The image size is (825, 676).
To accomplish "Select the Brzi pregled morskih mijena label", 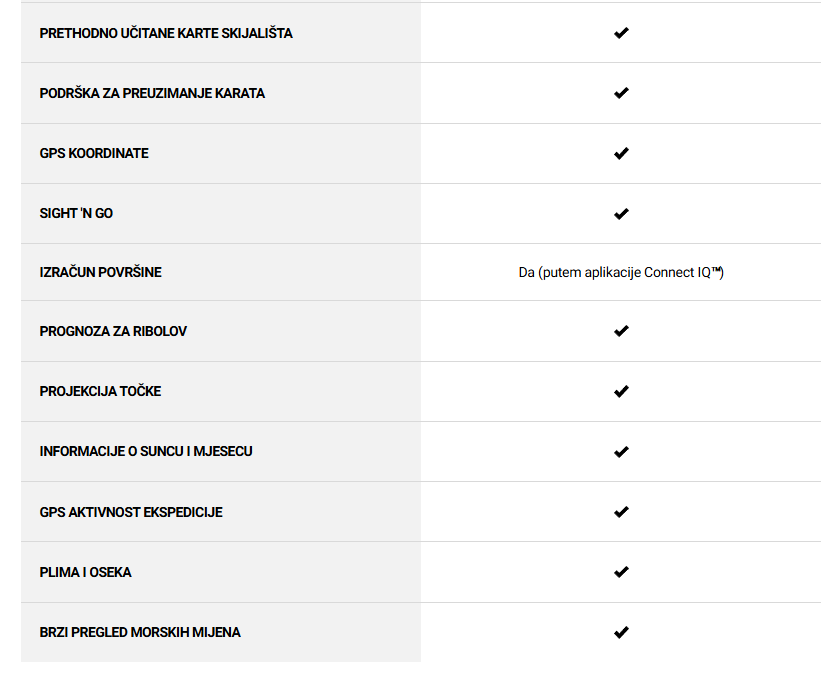I will [x=140, y=632].
